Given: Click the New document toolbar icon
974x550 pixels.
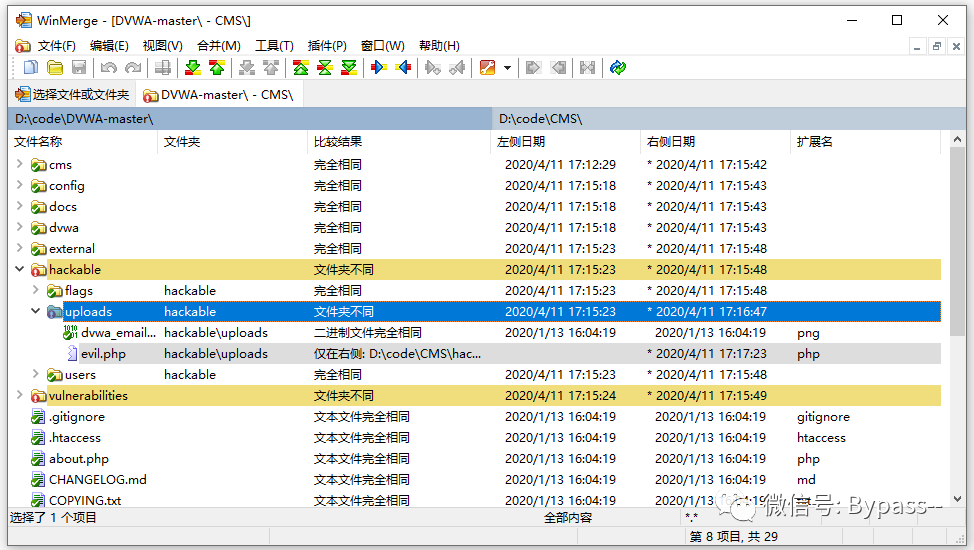Looking at the screenshot, I should 31,67.
